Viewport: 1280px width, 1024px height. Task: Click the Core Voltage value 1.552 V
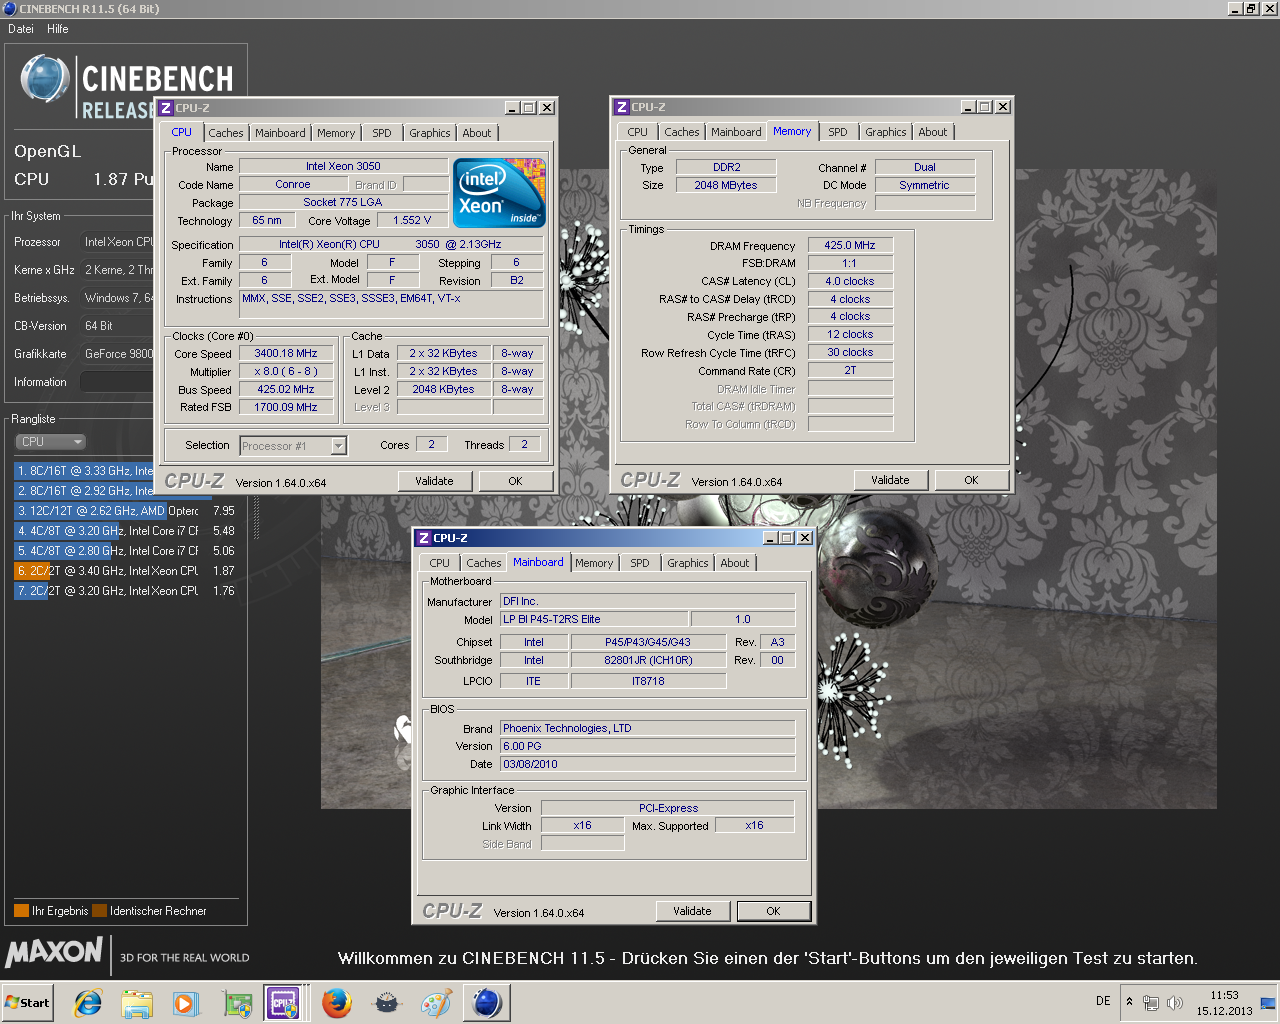pos(412,220)
